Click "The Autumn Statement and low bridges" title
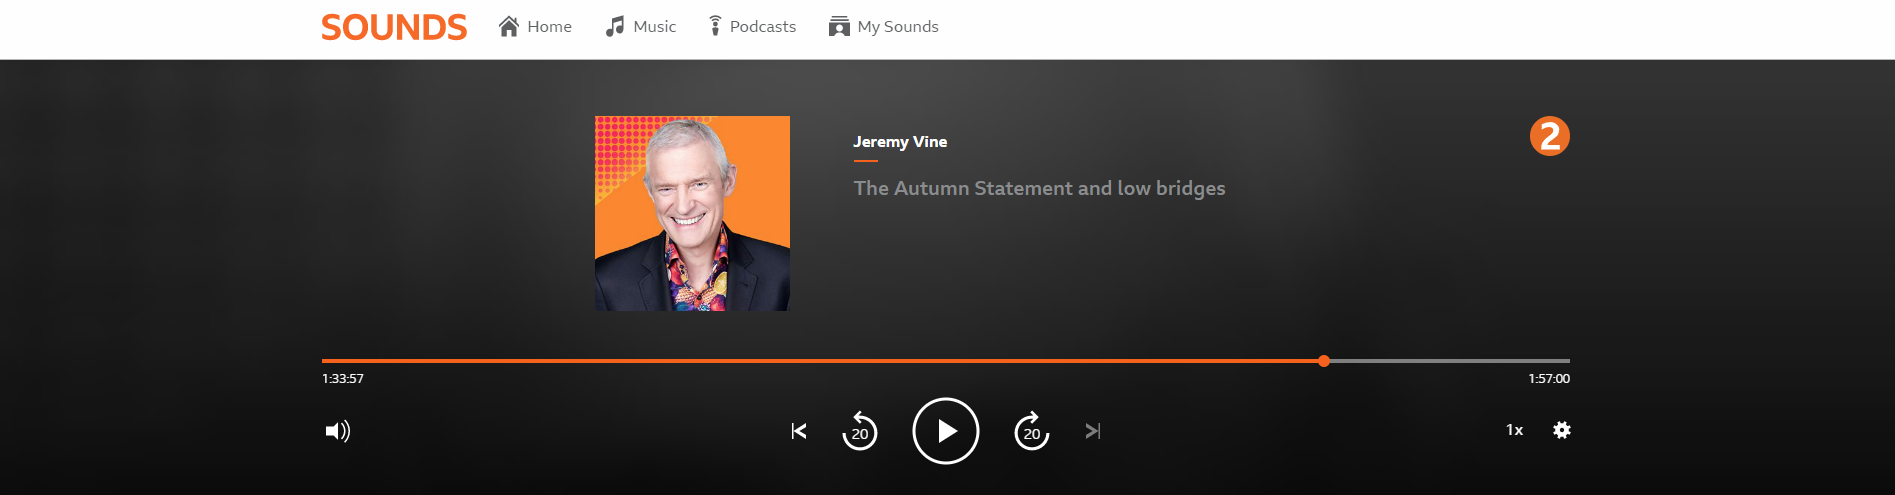The height and width of the screenshot is (495, 1895). pos(1039,188)
